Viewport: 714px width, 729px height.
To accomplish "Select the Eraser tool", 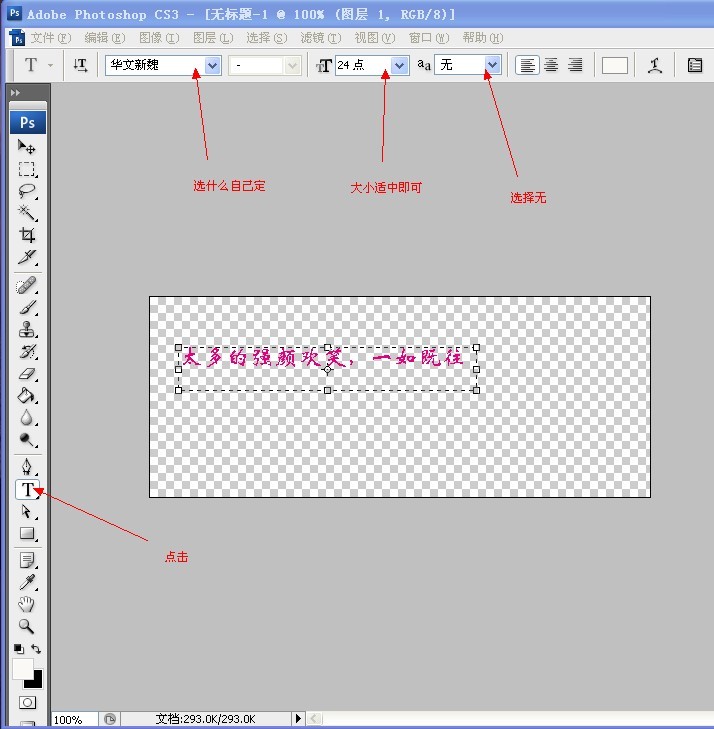I will (26, 374).
